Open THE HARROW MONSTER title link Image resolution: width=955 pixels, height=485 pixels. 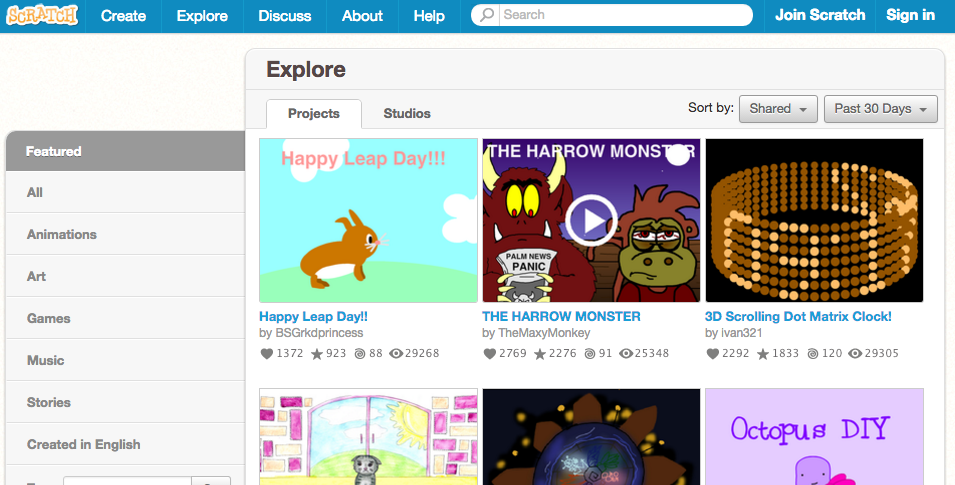561,317
